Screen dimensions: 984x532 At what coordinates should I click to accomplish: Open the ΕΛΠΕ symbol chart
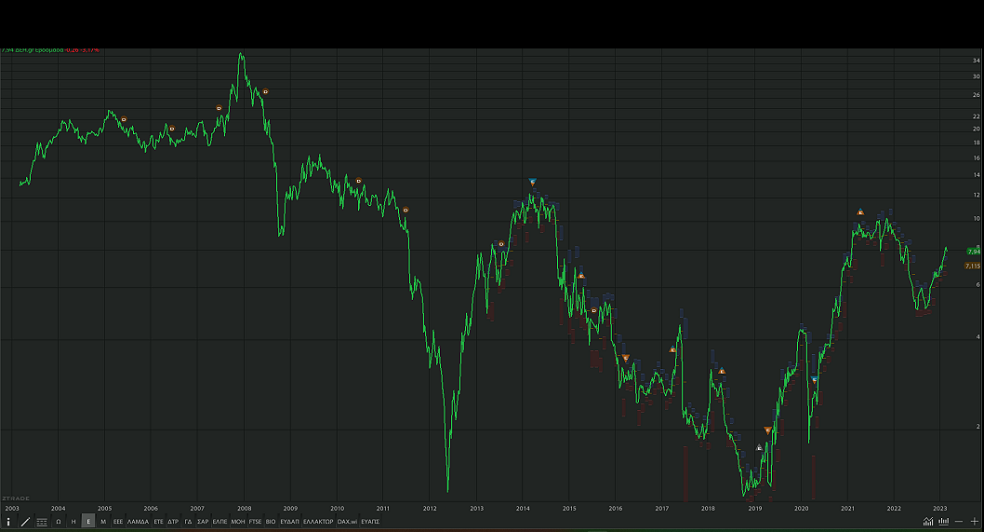point(220,521)
